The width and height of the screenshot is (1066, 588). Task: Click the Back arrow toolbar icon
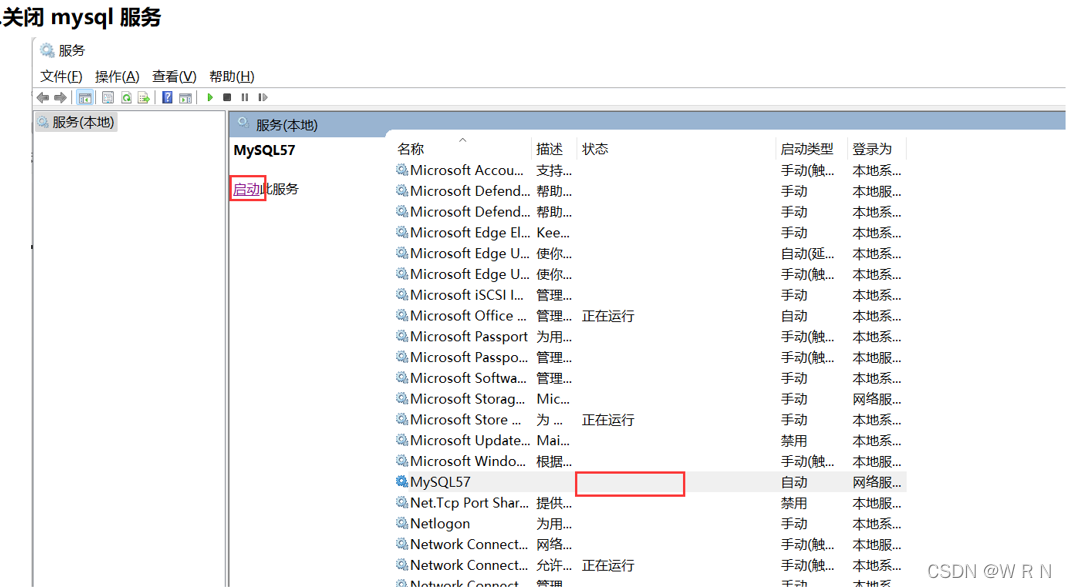pyautogui.click(x=43, y=98)
